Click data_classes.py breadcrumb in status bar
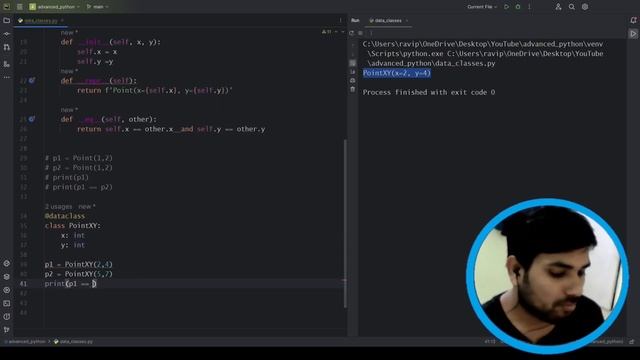Screen dimensions: 640x360 coord(73,342)
